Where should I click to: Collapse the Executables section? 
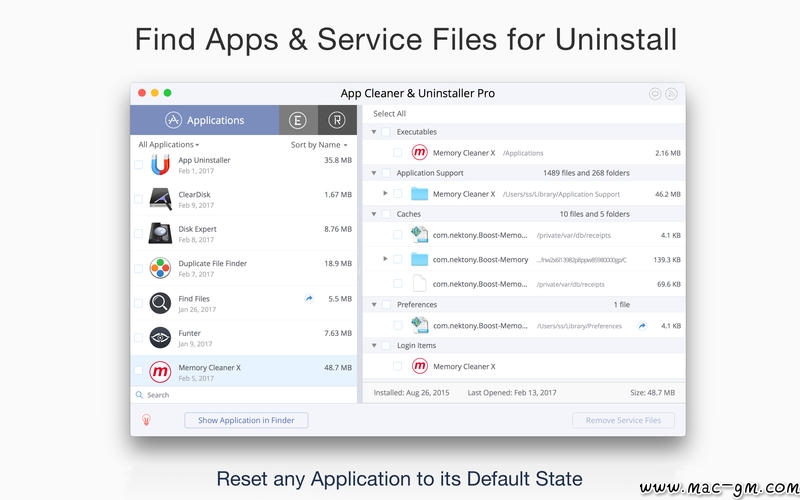tap(374, 132)
